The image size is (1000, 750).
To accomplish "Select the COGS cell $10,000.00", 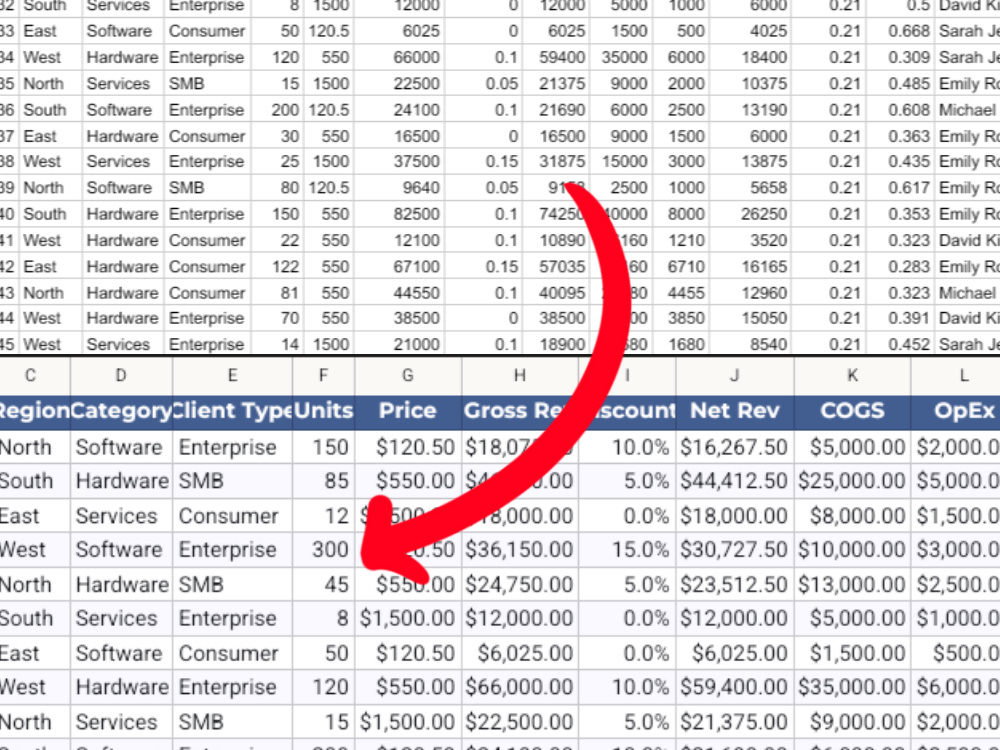I will coord(852,550).
